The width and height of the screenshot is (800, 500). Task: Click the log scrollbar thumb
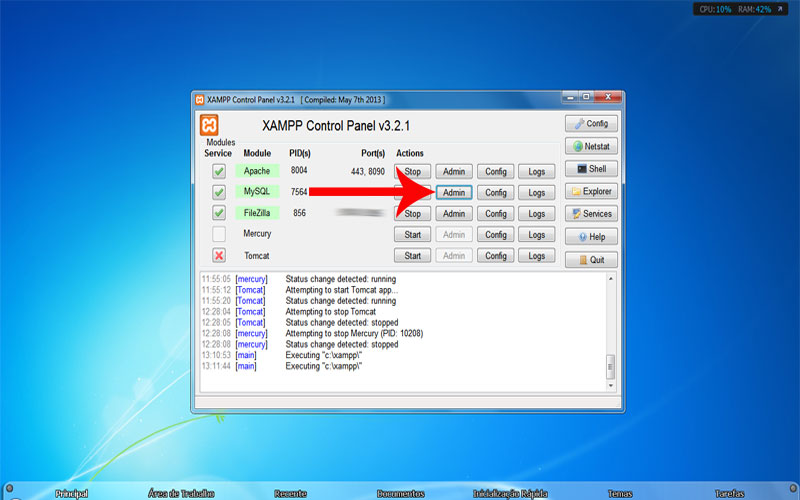[610, 366]
